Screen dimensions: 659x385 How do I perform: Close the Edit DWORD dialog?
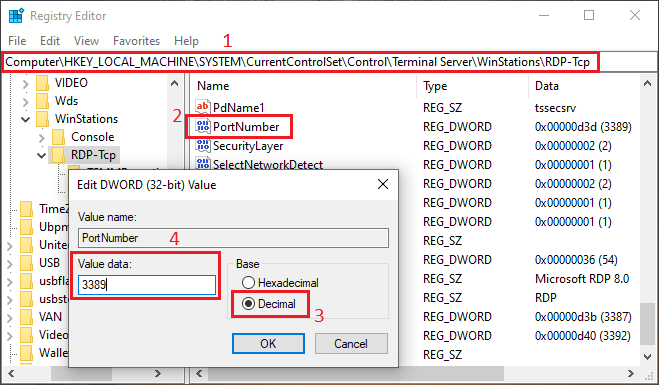383,184
